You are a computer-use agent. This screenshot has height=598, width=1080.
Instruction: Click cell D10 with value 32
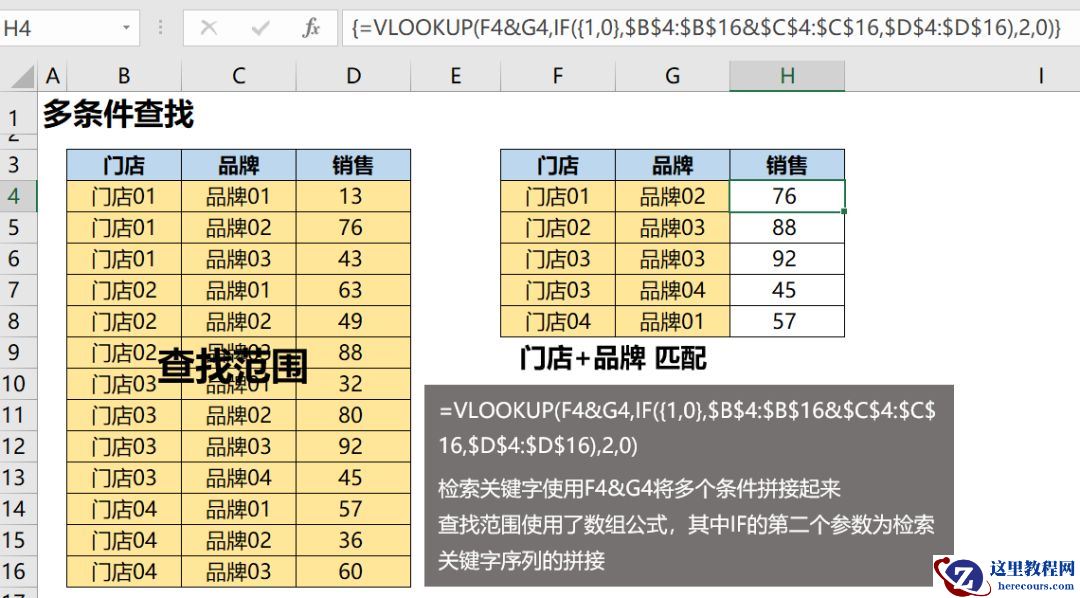[353, 384]
